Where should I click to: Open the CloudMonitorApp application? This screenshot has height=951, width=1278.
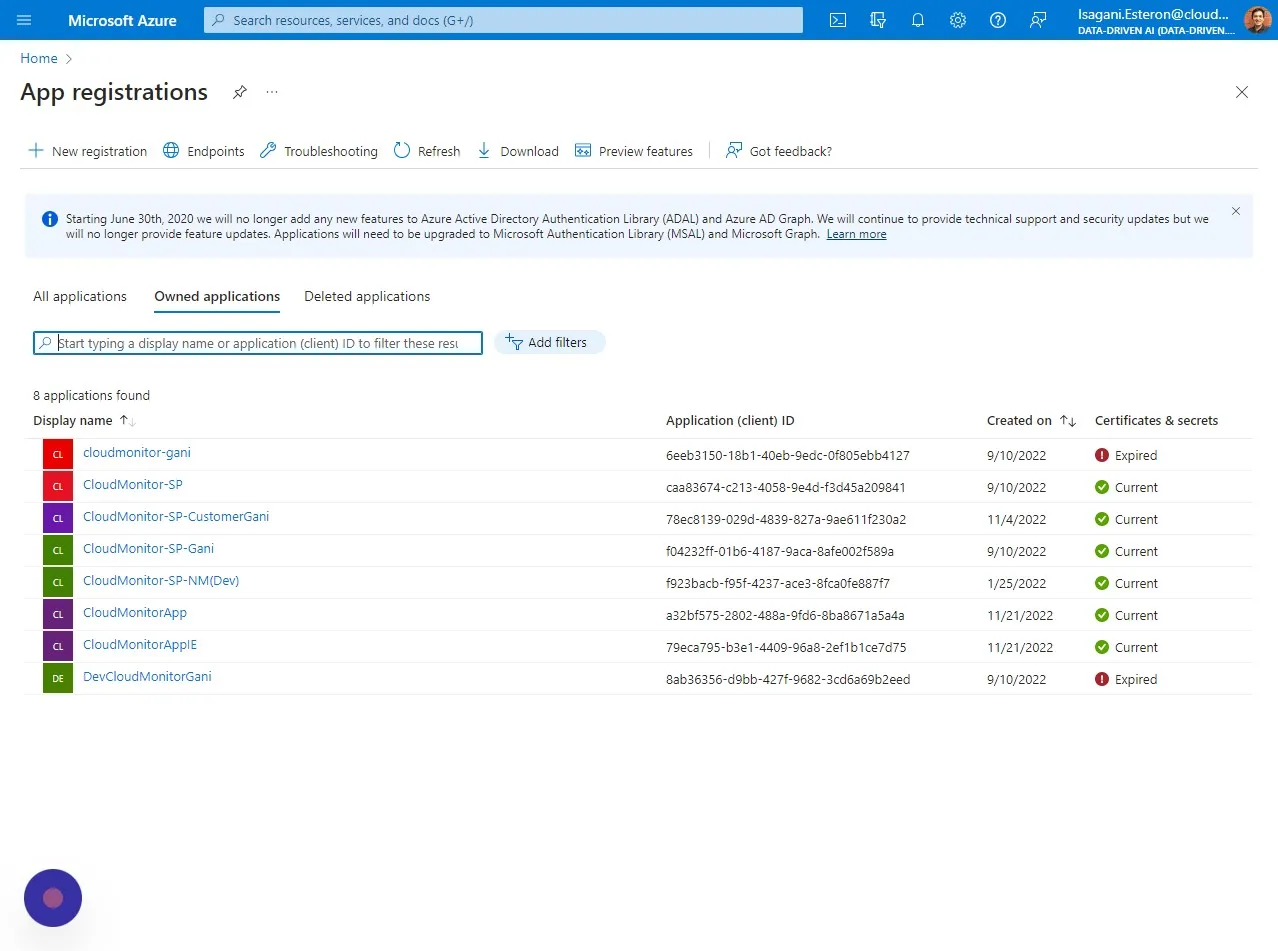click(x=135, y=613)
